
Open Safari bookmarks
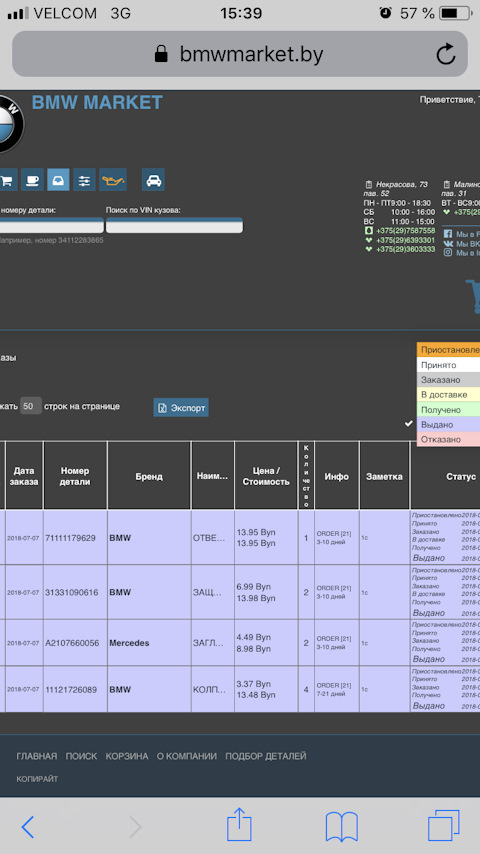click(x=342, y=826)
